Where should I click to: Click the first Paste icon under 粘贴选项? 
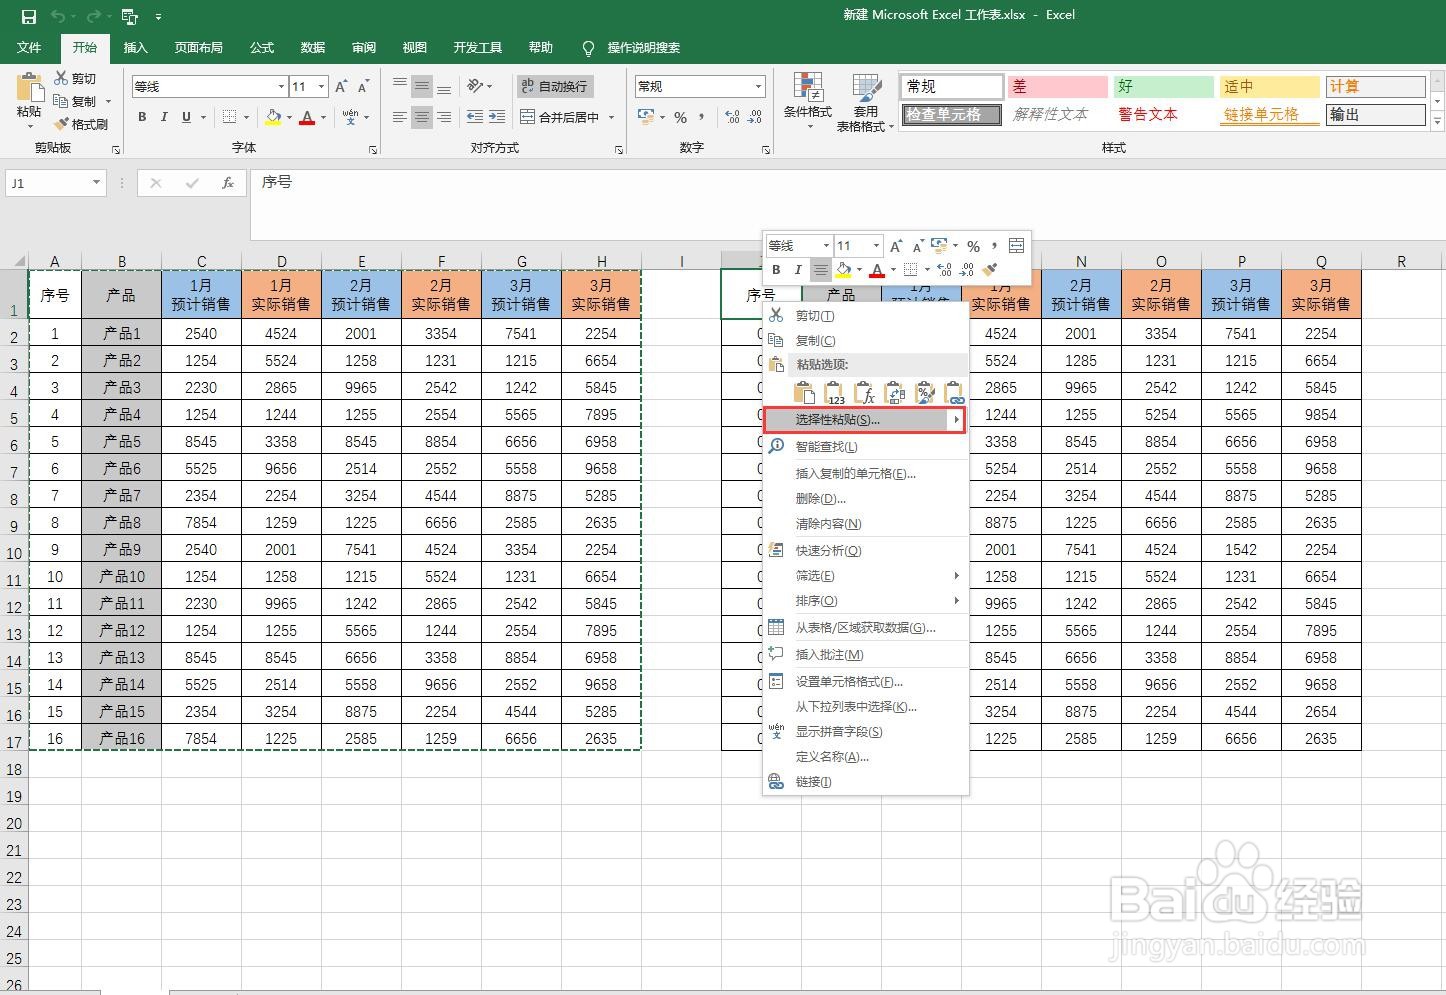click(x=804, y=393)
